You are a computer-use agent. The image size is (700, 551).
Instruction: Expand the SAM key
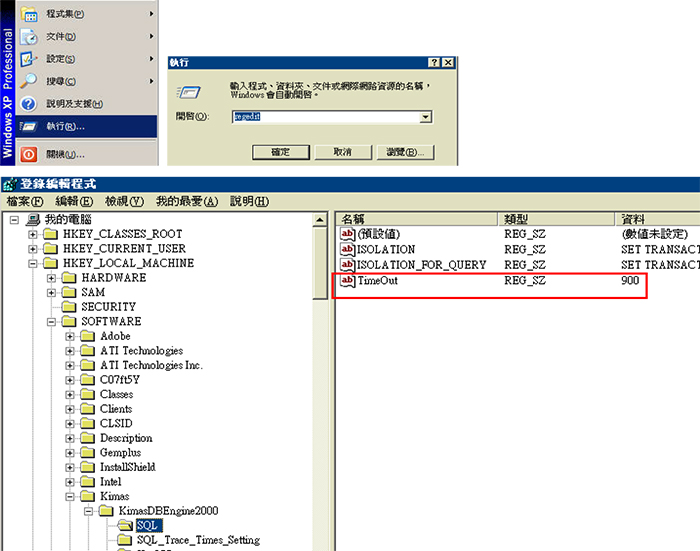[x=51, y=293]
